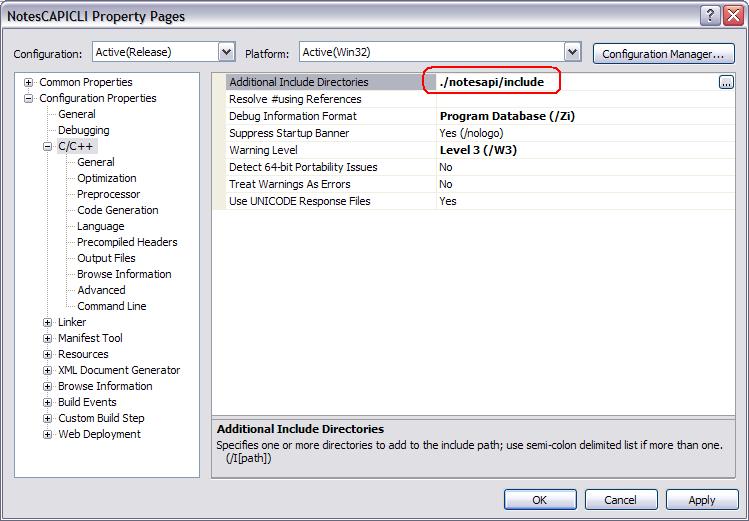Image resolution: width=749 pixels, height=521 pixels.
Task: Collapse Configuration Properties node
Action: click(29, 98)
